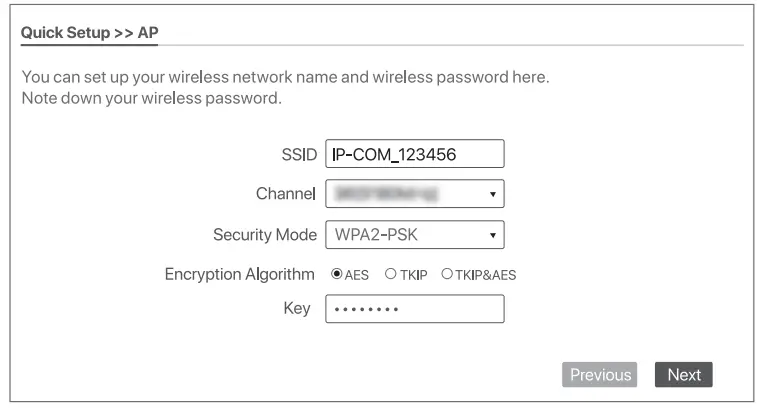
Task: Click the Key label text
Action: [x=297, y=309]
